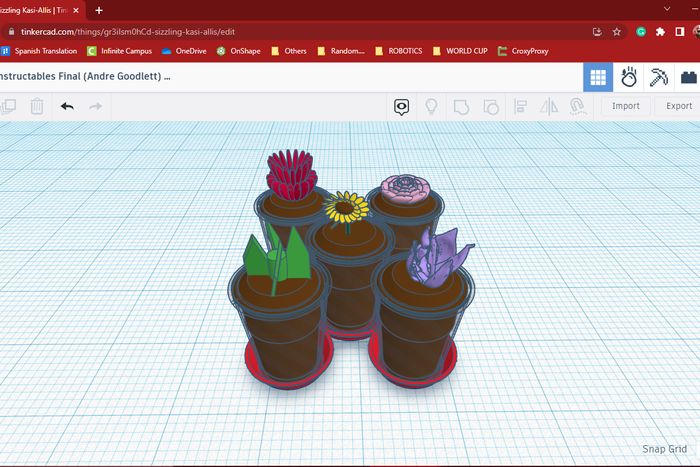Click the Duplicate and repeat icon
The height and width of the screenshot is (467, 700).
tap(9, 106)
